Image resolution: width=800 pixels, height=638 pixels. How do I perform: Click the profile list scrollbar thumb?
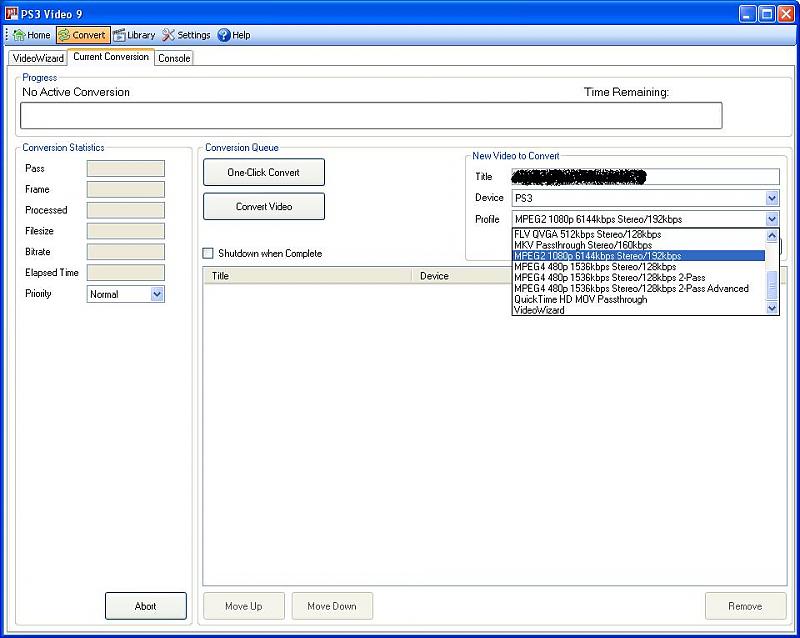pos(772,286)
